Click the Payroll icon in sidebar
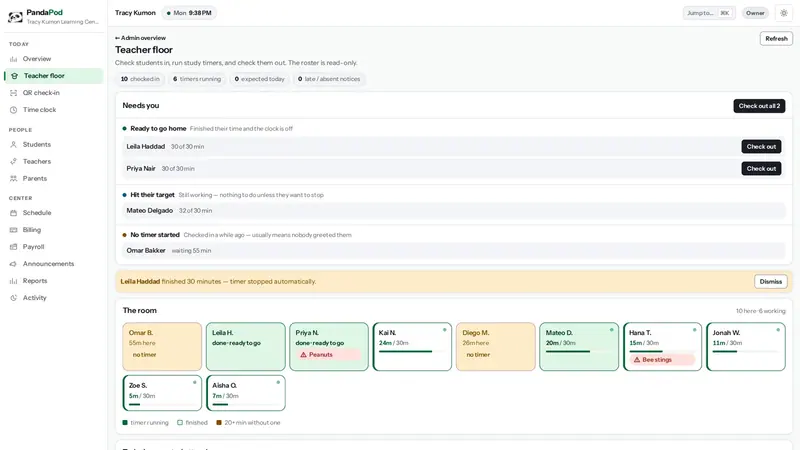The image size is (800, 450). tap(13, 247)
